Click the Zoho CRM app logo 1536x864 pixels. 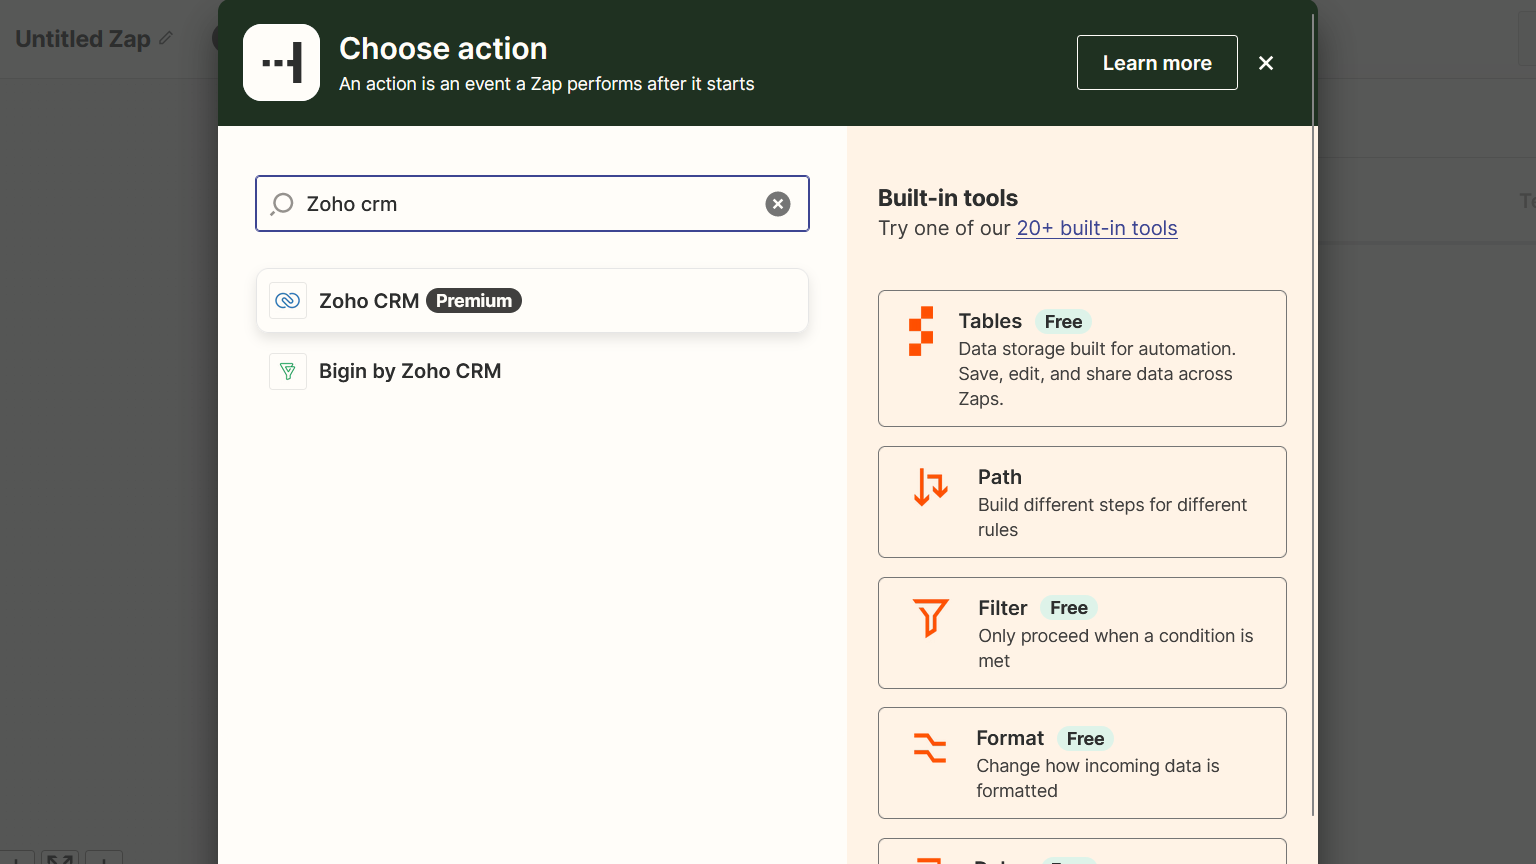coord(288,301)
